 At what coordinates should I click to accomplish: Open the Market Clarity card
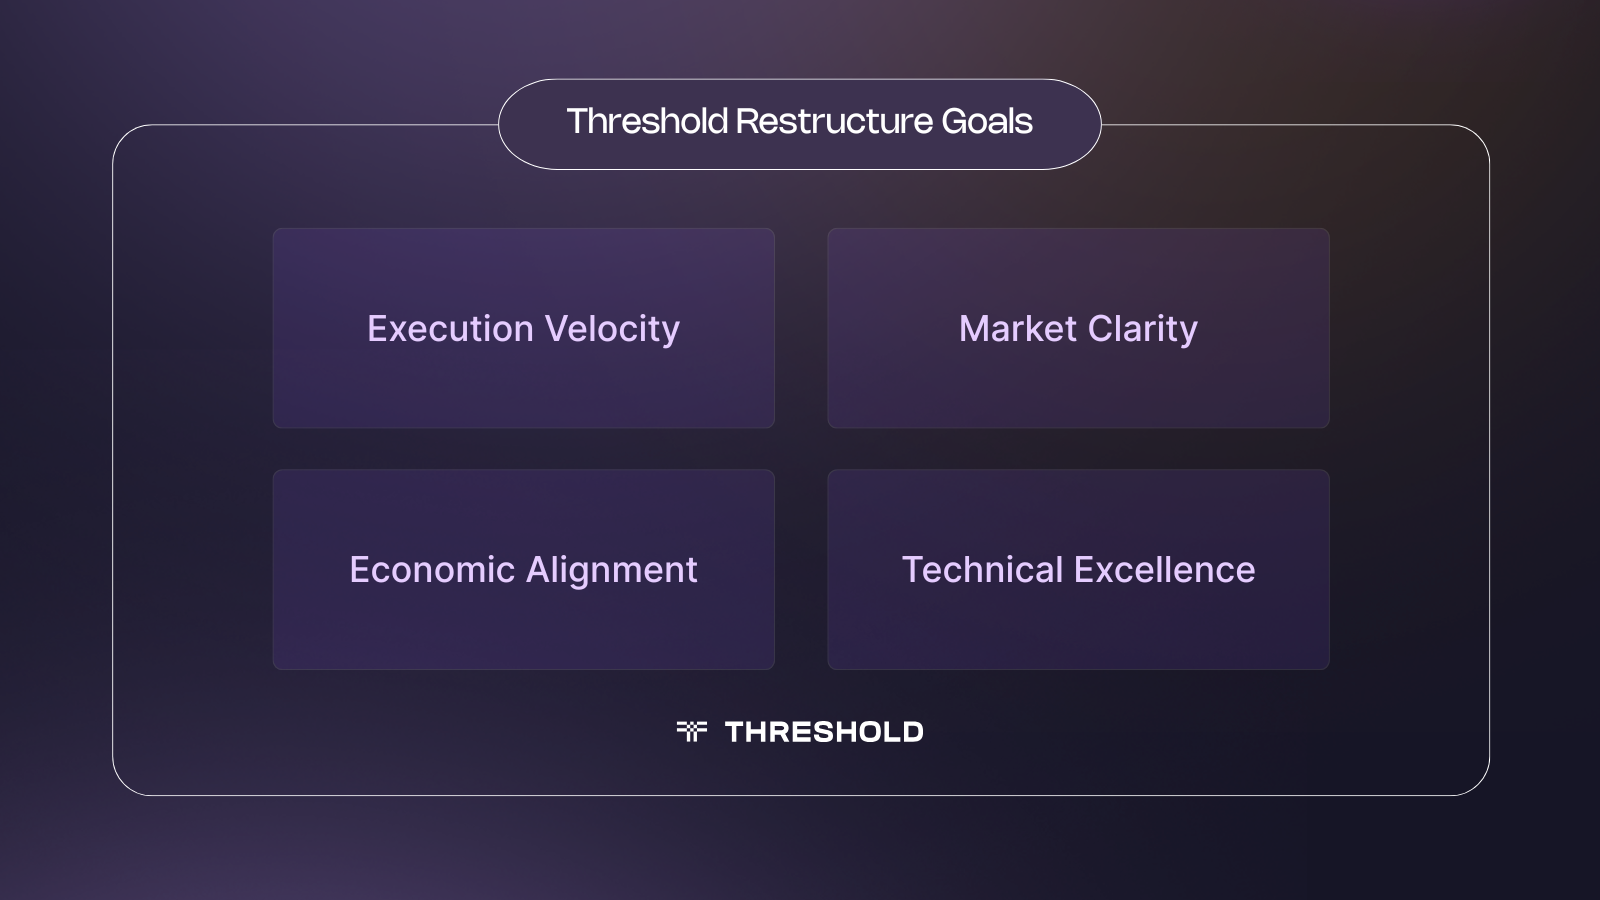(1078, 328)
